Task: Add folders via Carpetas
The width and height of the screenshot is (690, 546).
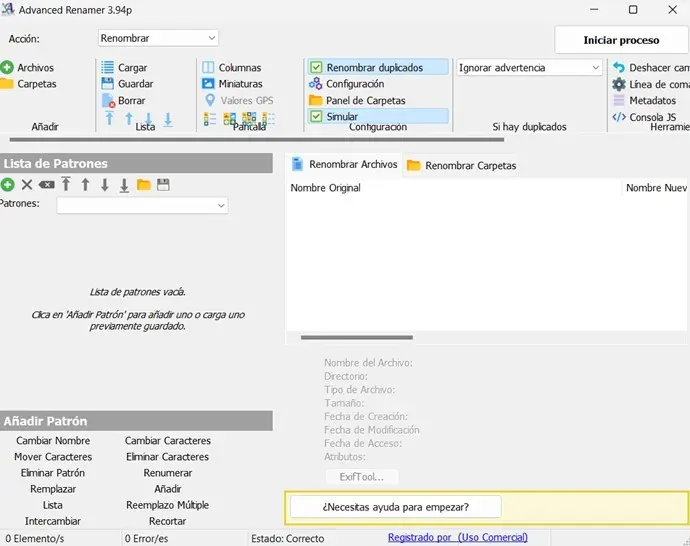Action: [x=28, y=84]
